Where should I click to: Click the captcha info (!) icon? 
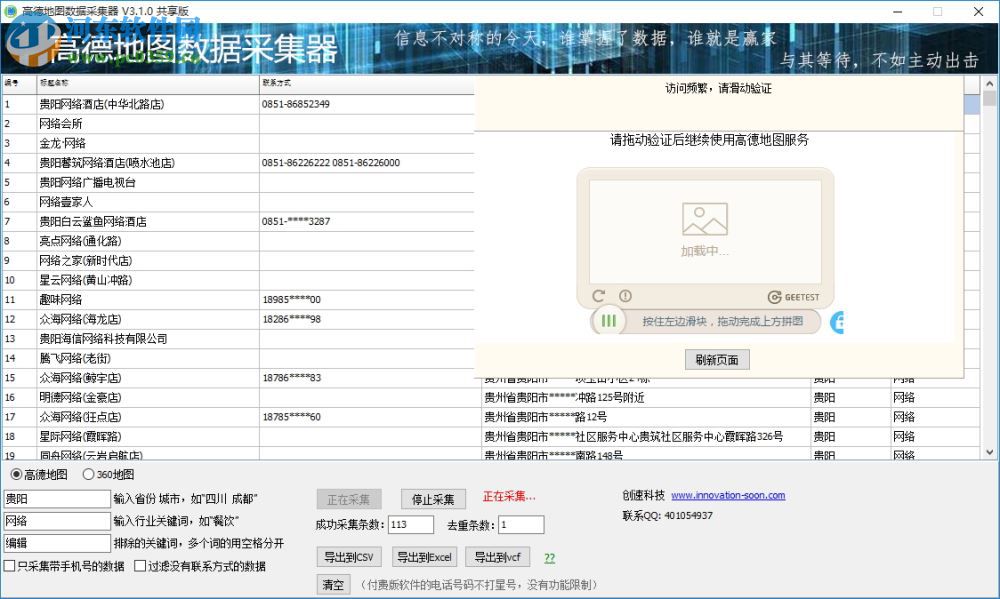(624, 296)
